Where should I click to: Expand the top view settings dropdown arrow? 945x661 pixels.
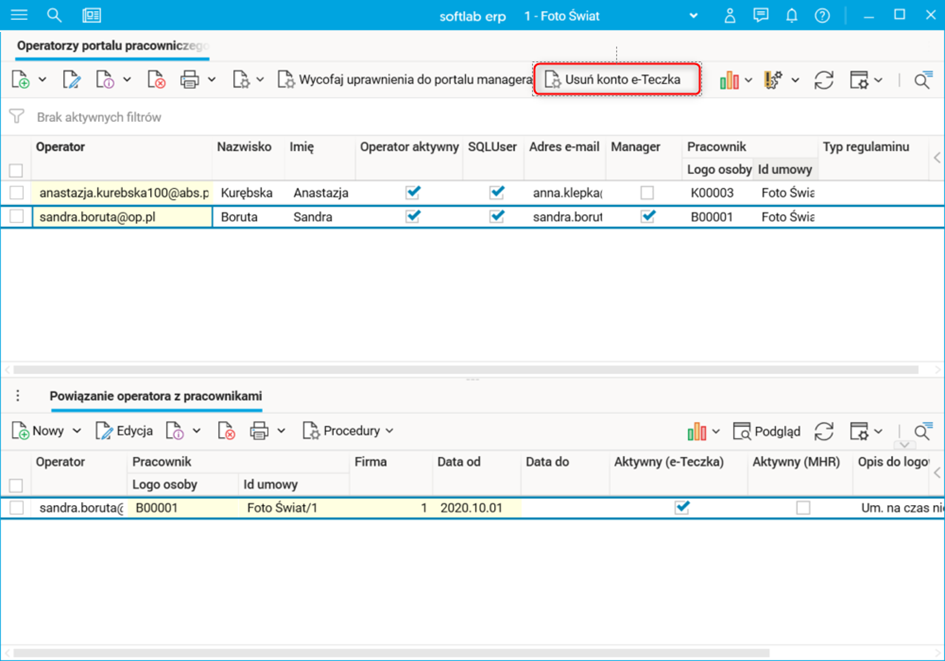878,80
